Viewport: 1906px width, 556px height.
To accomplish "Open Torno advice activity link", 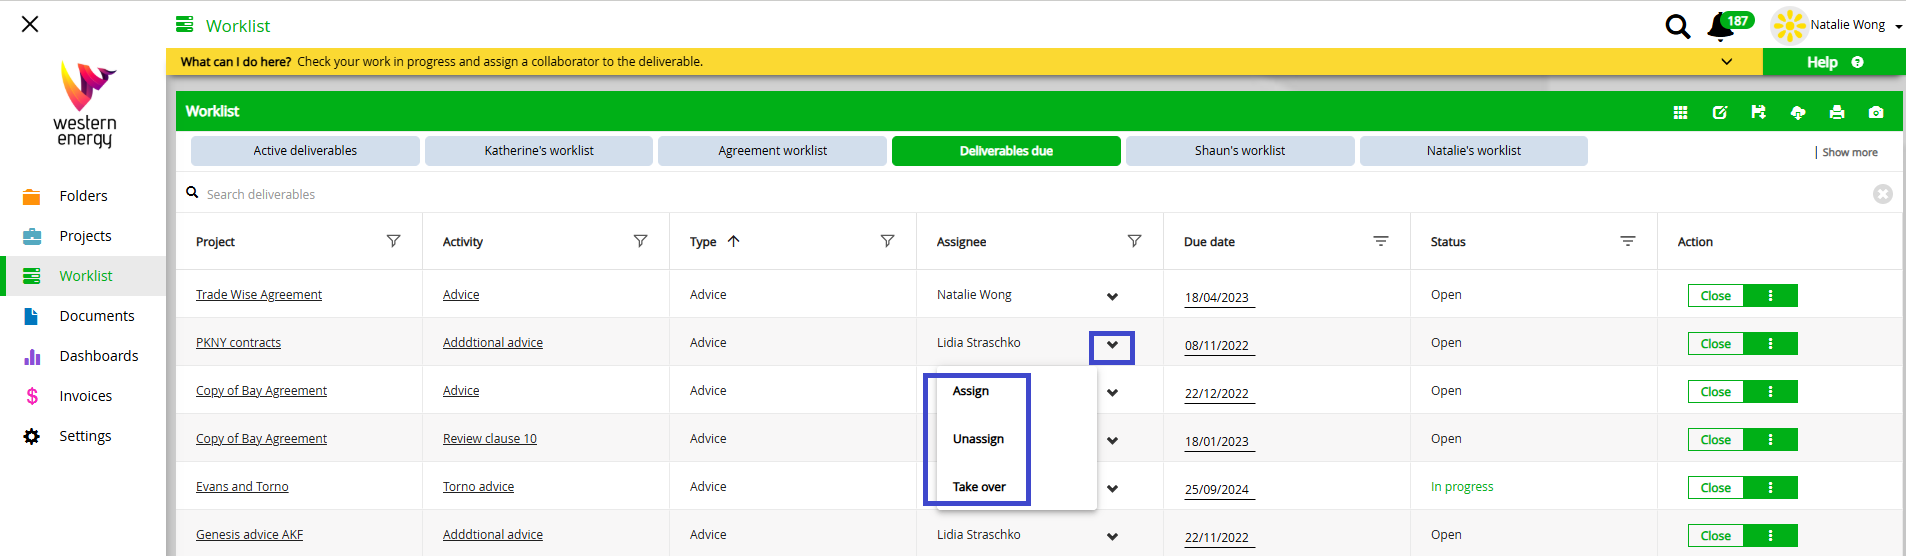I will [x=478, y=487].
